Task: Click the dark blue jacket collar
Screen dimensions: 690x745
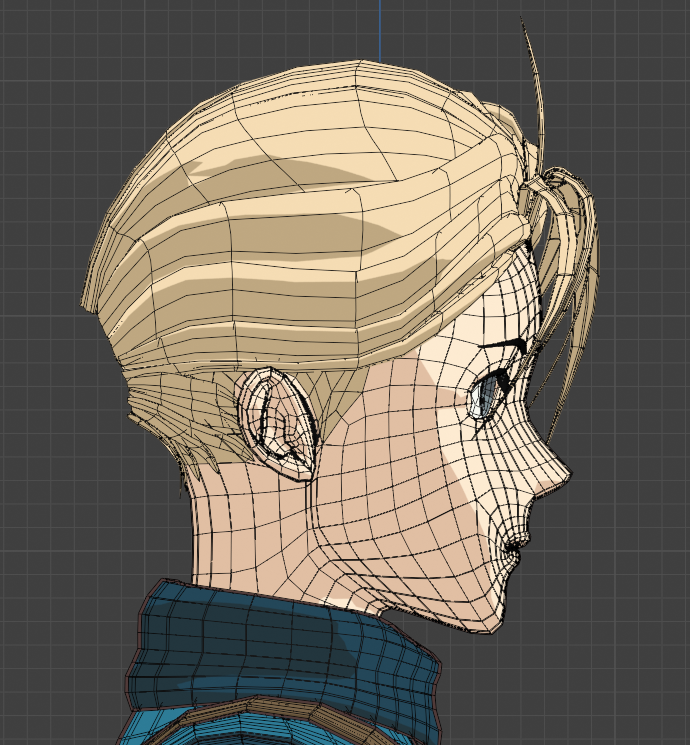Action: click(285, 651)
